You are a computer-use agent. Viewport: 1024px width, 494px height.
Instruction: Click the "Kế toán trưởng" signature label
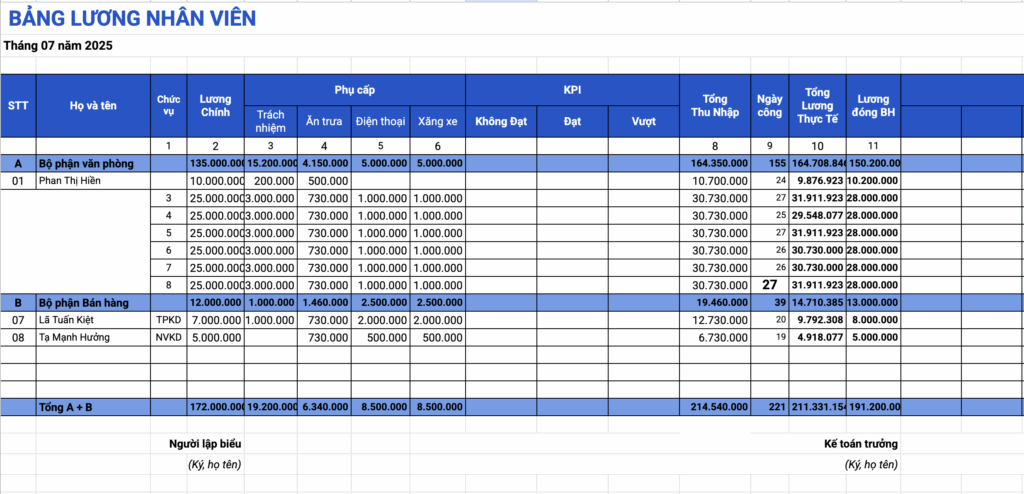click(860, 443)
